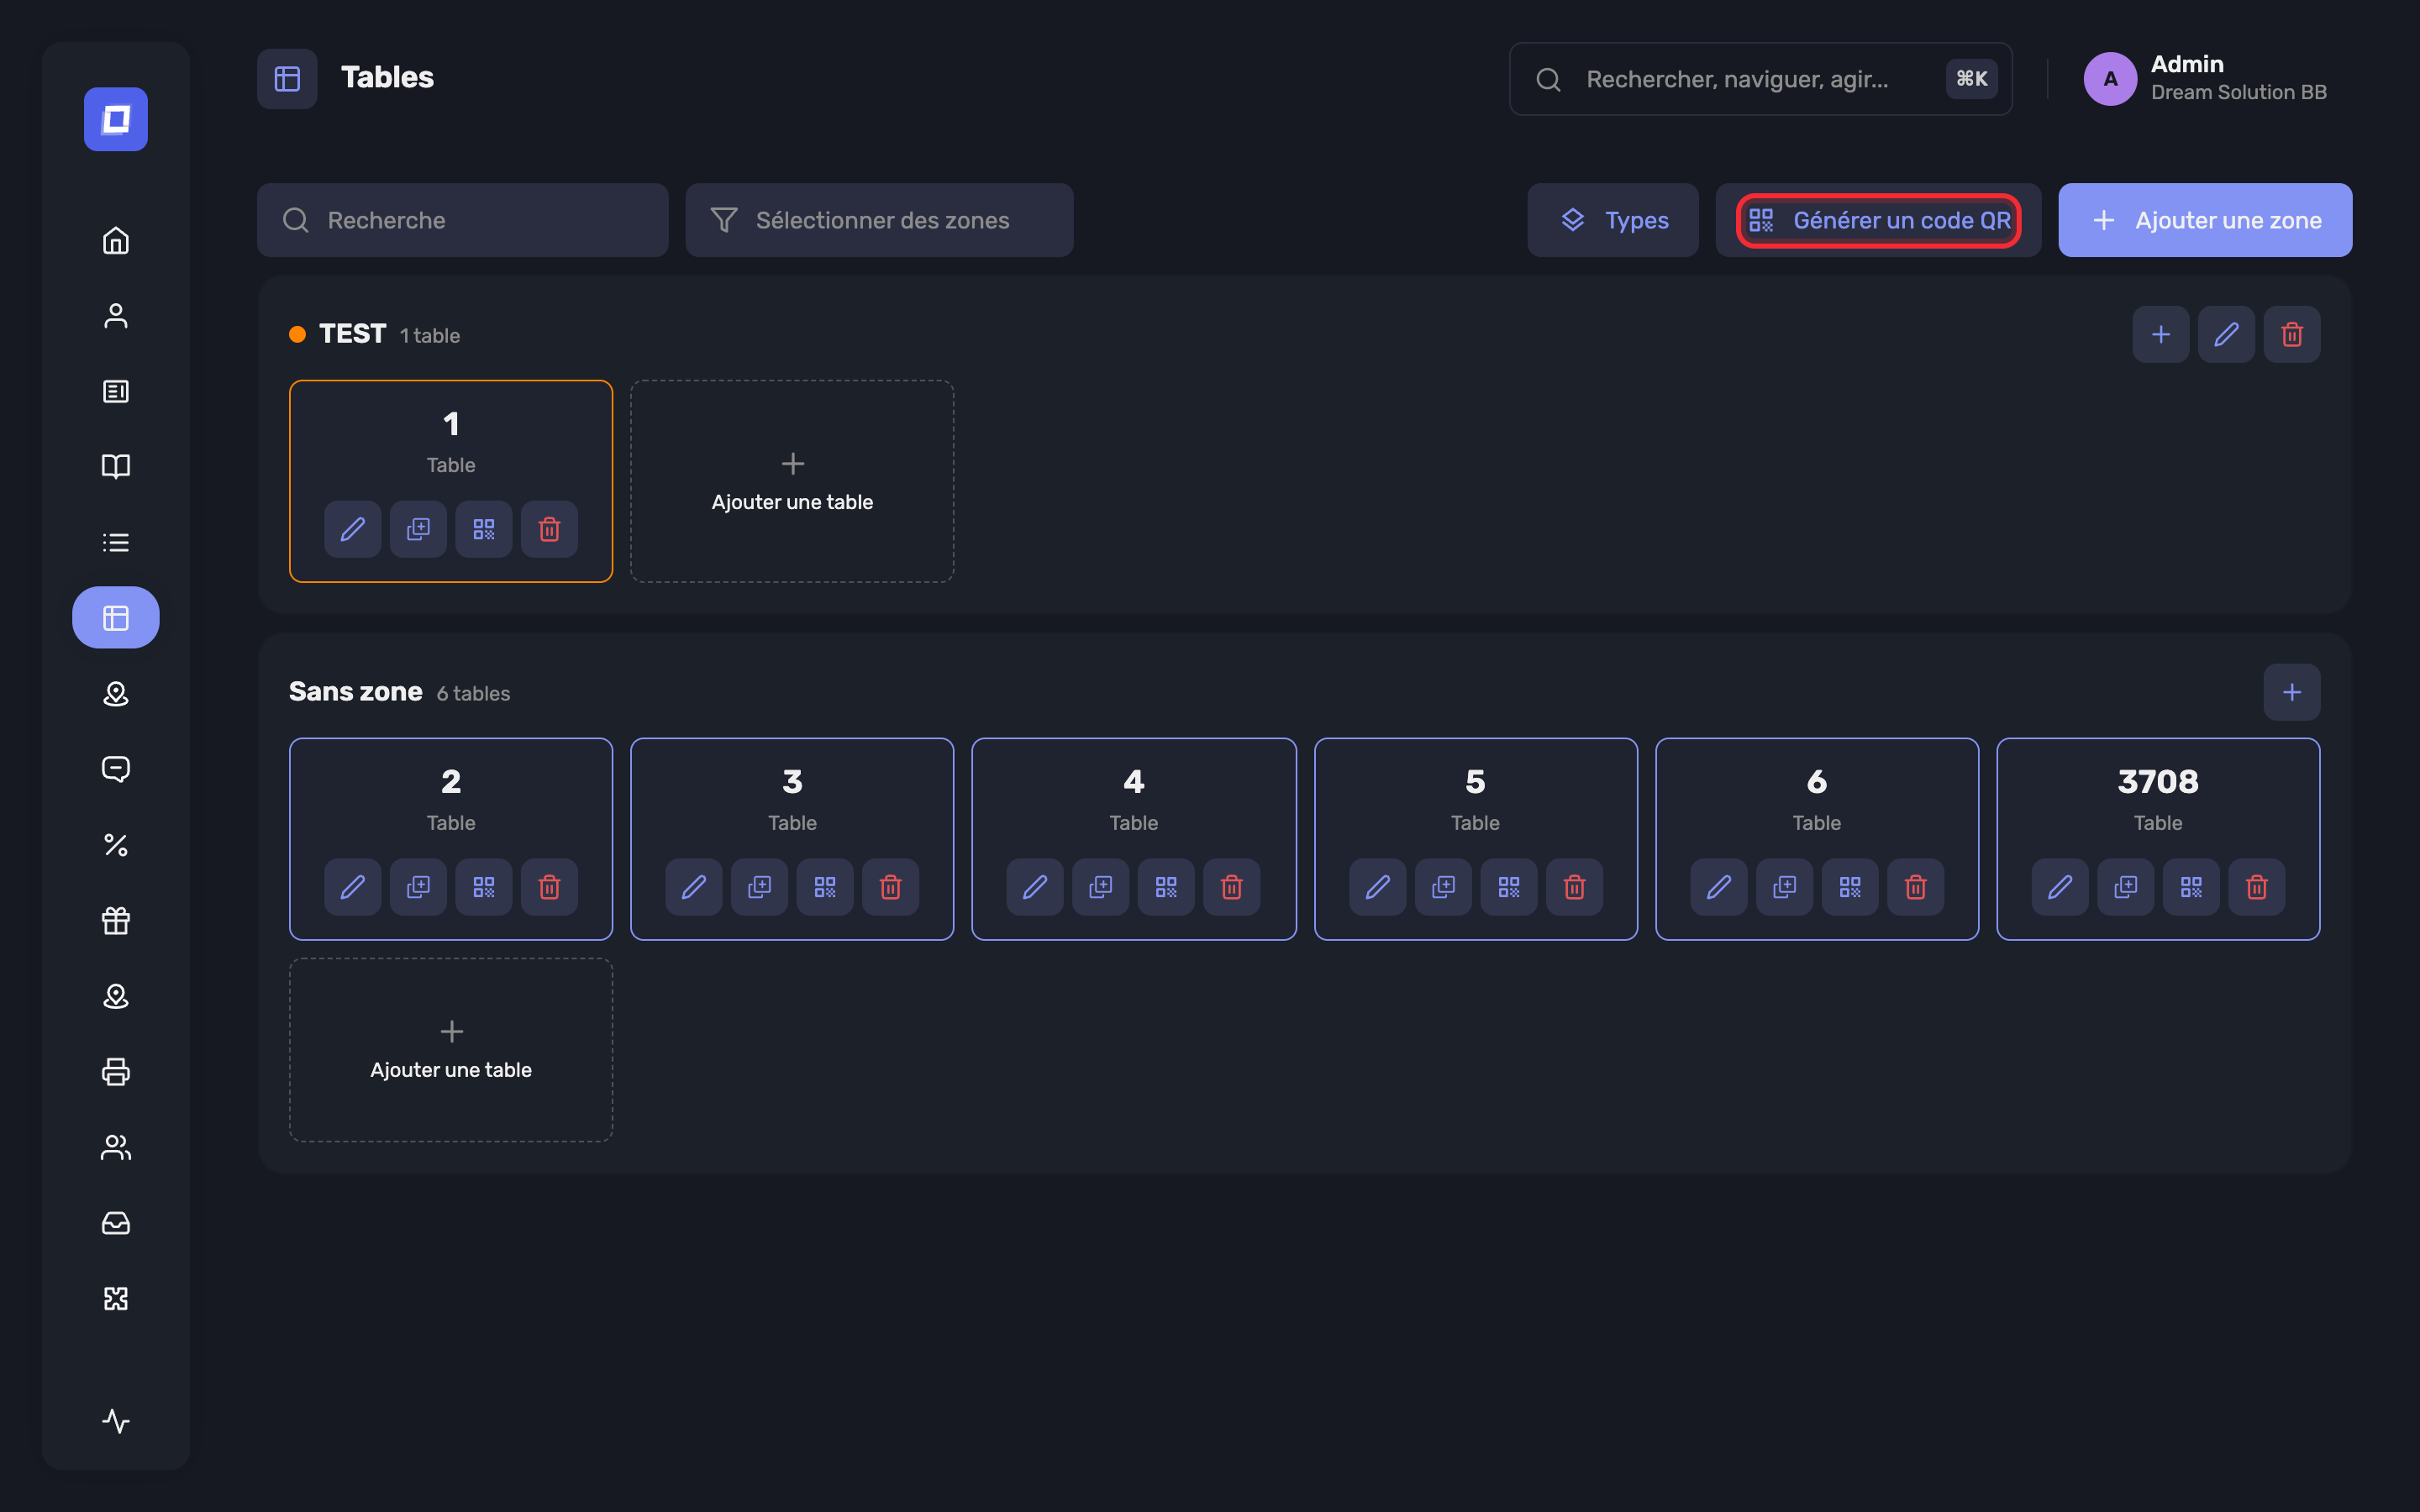Open the home icon in sidebar

[x=116, y=240]
